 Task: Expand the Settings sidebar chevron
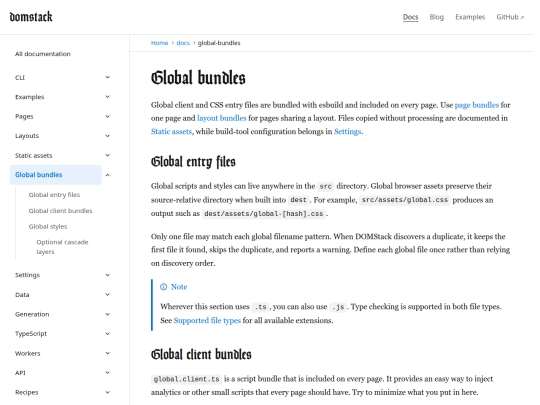pos(107,275)
